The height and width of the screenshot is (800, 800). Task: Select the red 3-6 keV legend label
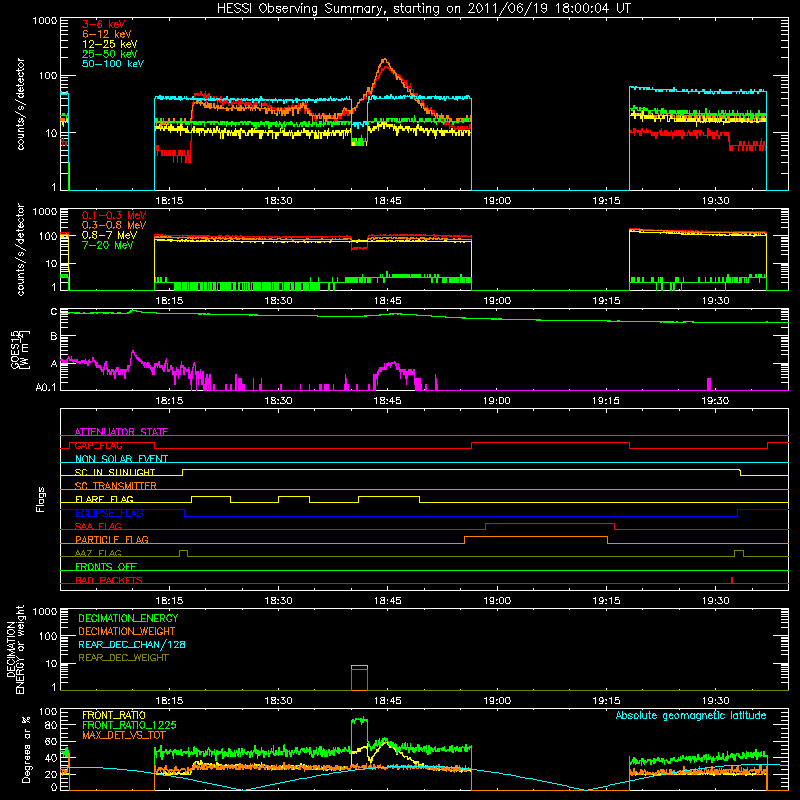pyautogui.click(x=104, y=24)
